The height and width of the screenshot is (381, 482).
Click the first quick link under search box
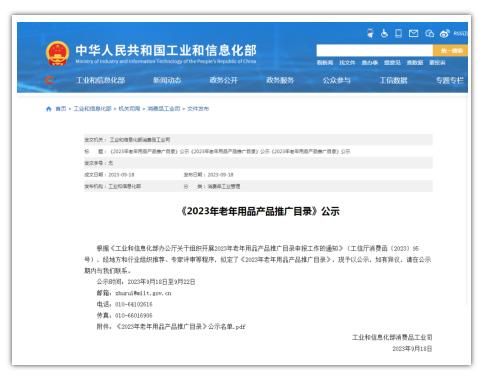325,63
